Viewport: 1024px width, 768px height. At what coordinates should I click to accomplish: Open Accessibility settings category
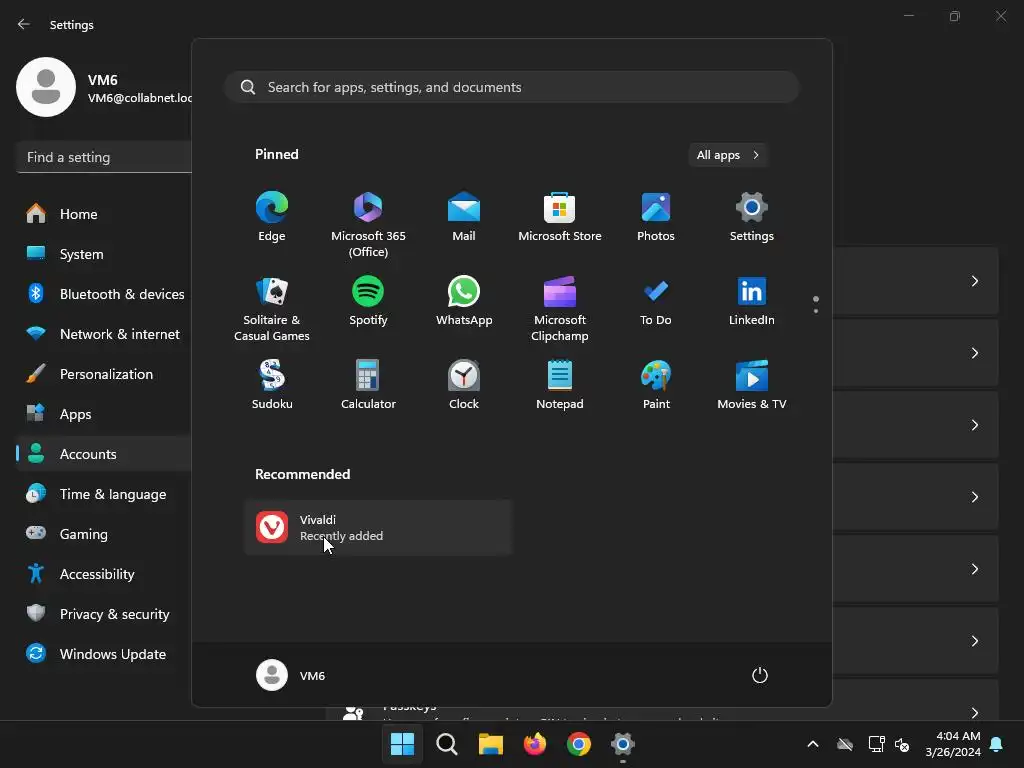point(104,574)
